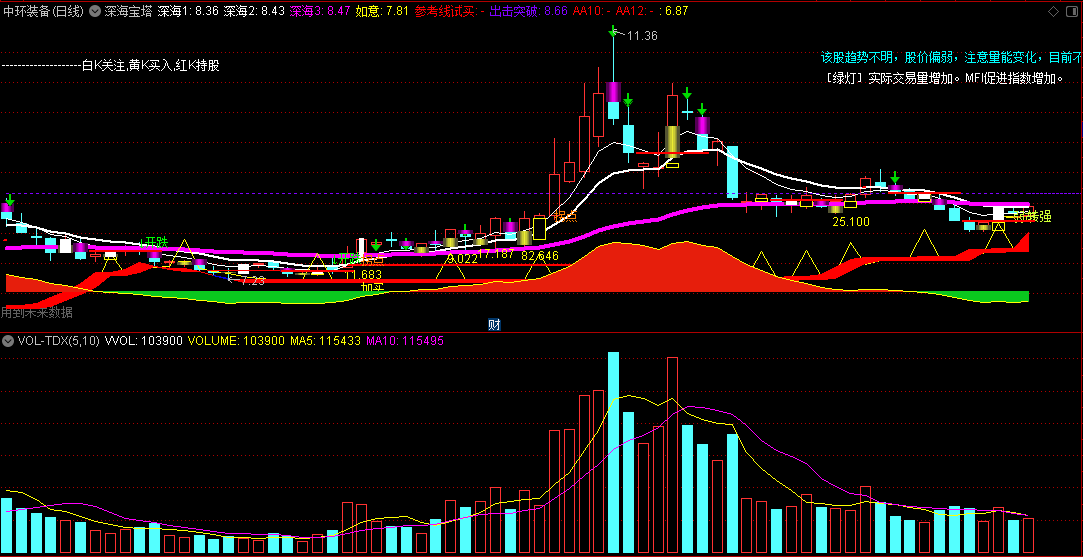
Task: Click the magenta 深海3: 8.47 value
Action: [x=320, y=11]
